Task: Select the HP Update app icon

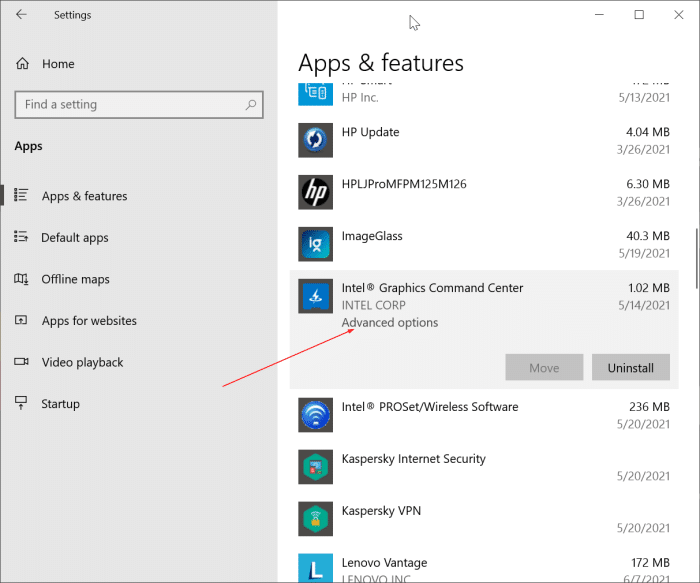Action: (315, 140)
